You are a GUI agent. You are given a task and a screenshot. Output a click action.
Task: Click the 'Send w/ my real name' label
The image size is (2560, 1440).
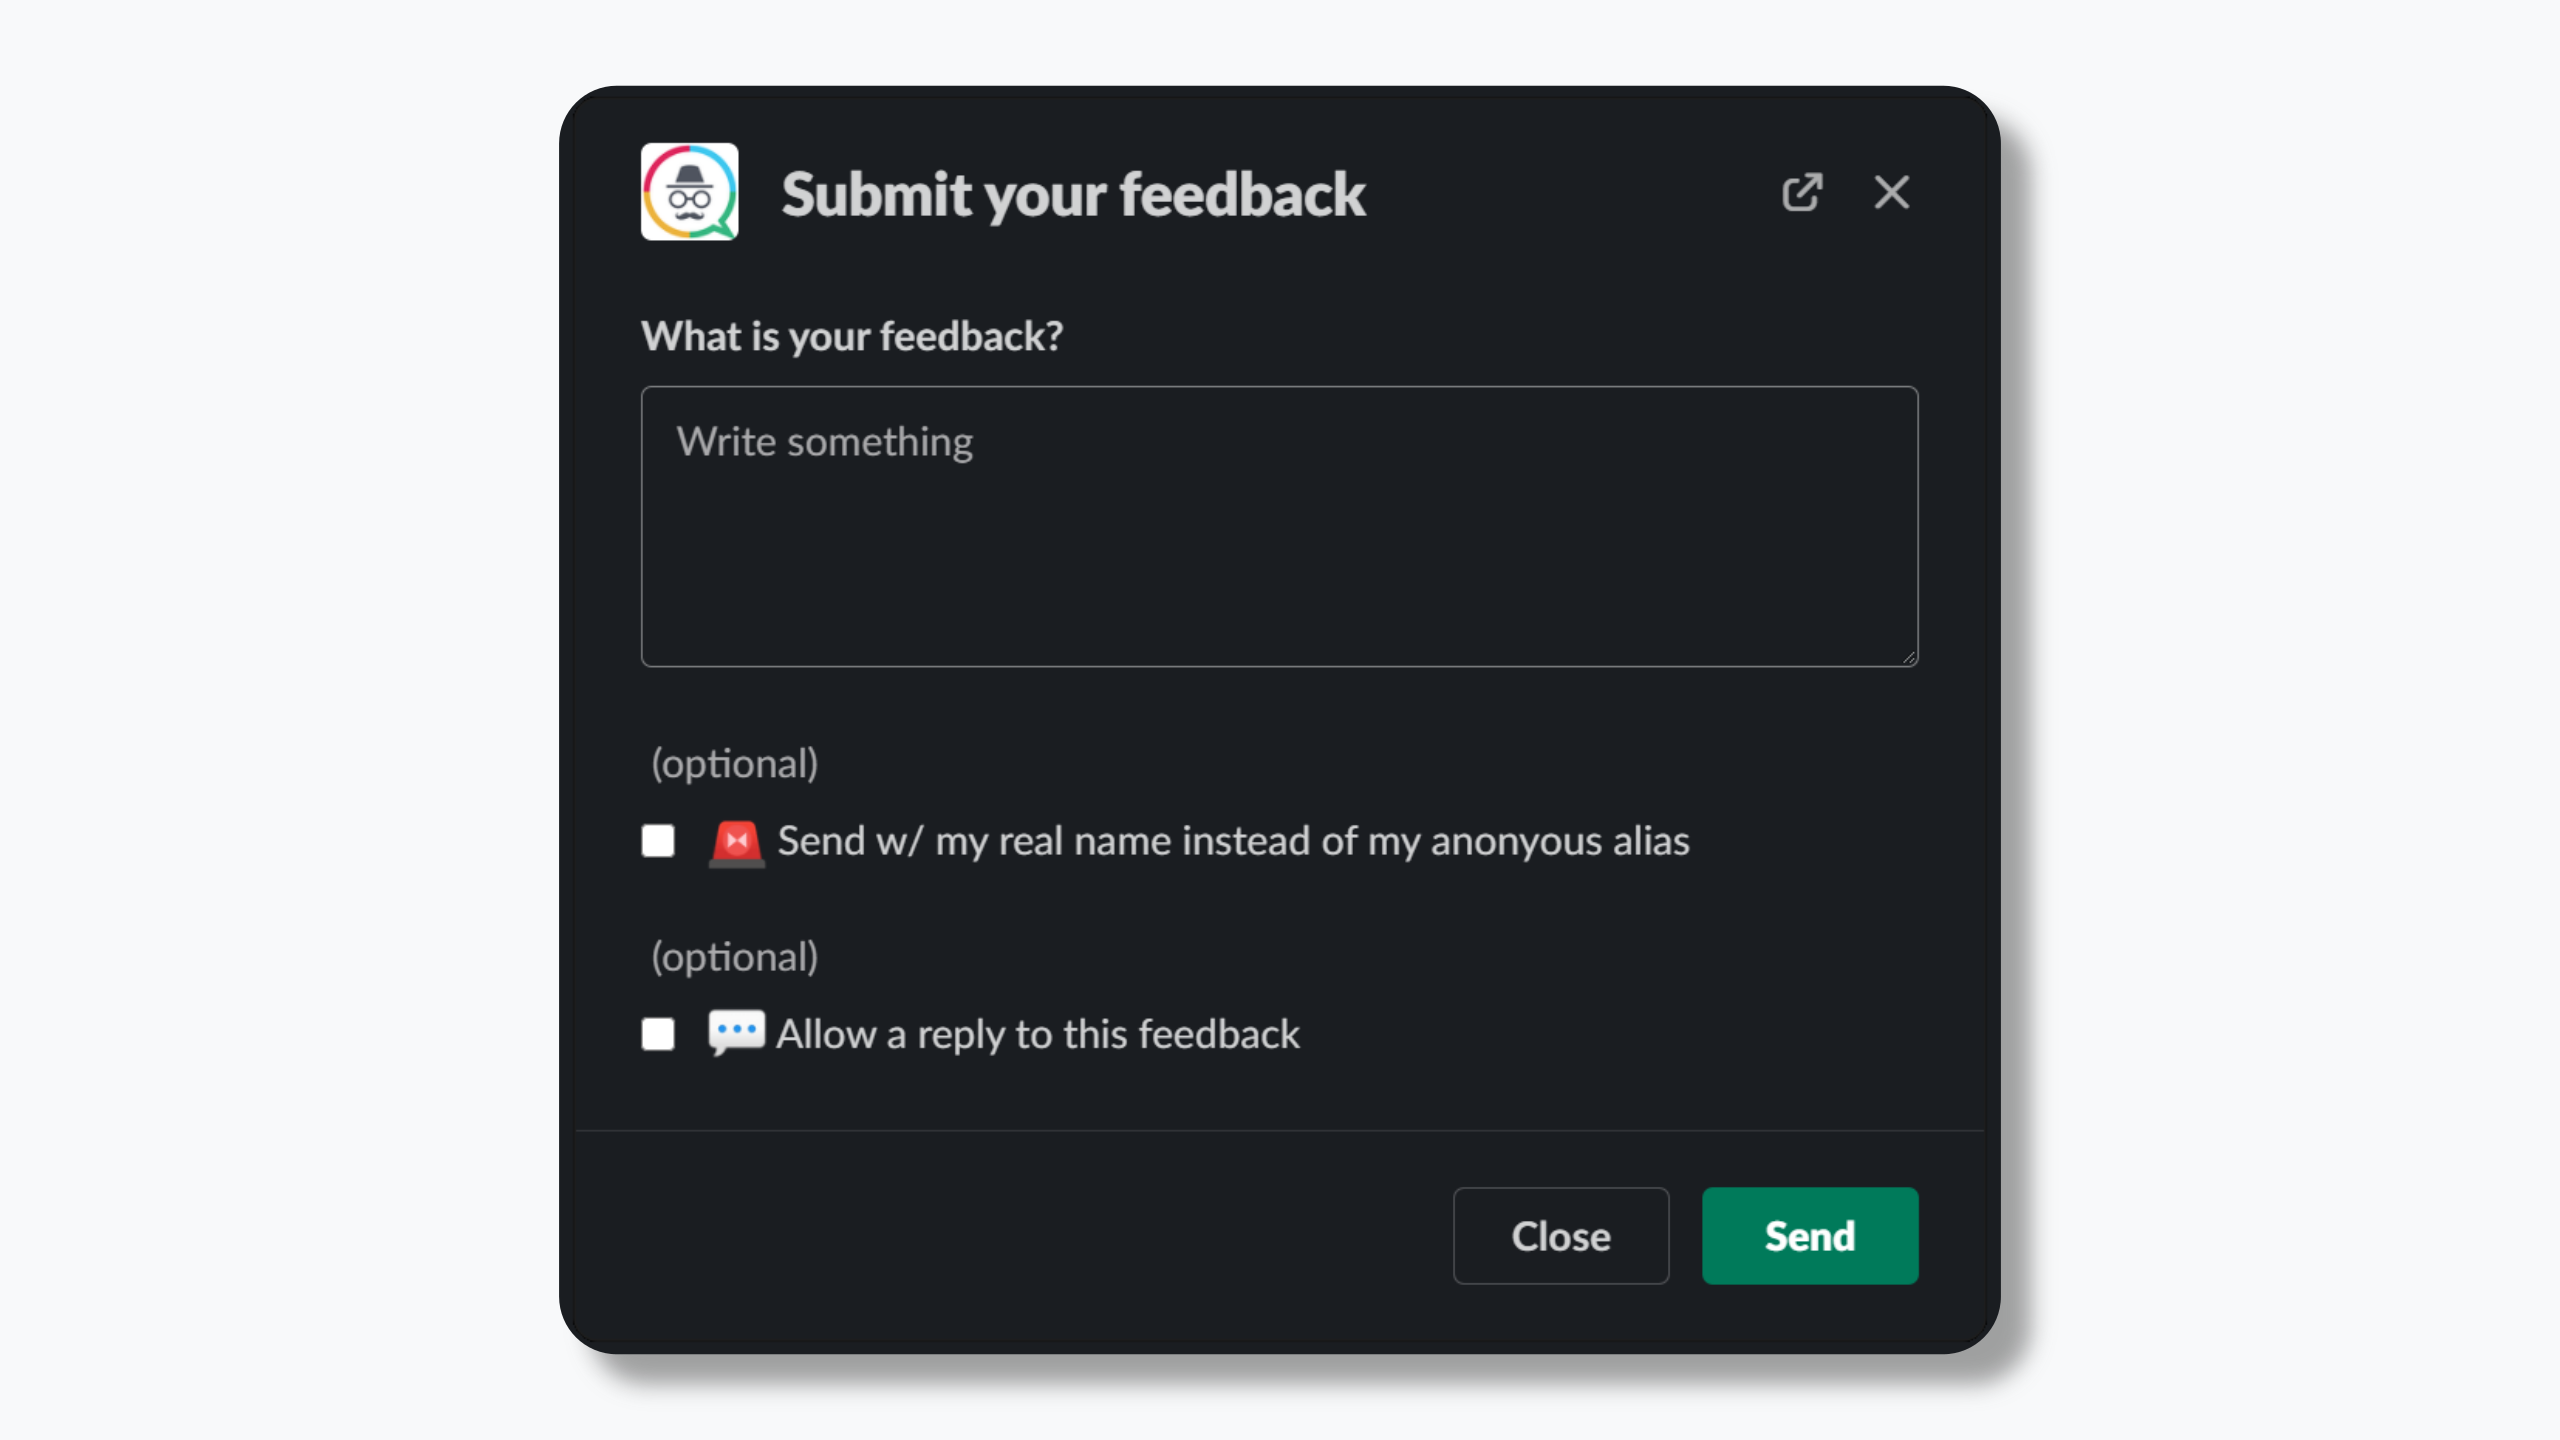(x=1233, y=841)
